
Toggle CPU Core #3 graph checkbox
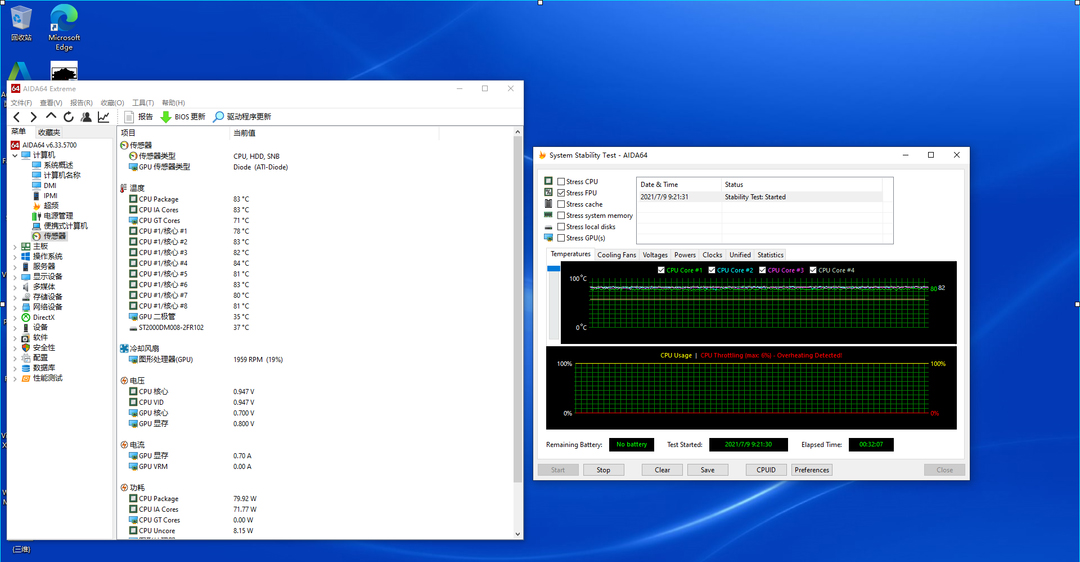[x=762, y=271]
